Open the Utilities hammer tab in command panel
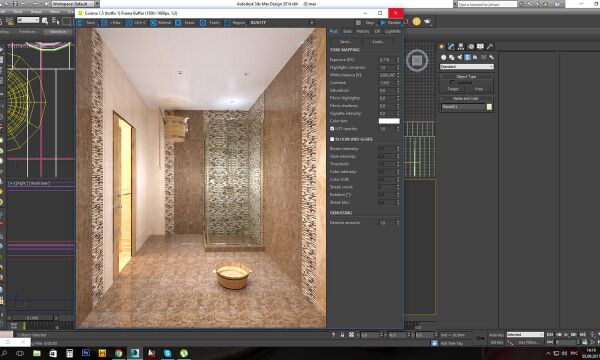 point(490,46)
